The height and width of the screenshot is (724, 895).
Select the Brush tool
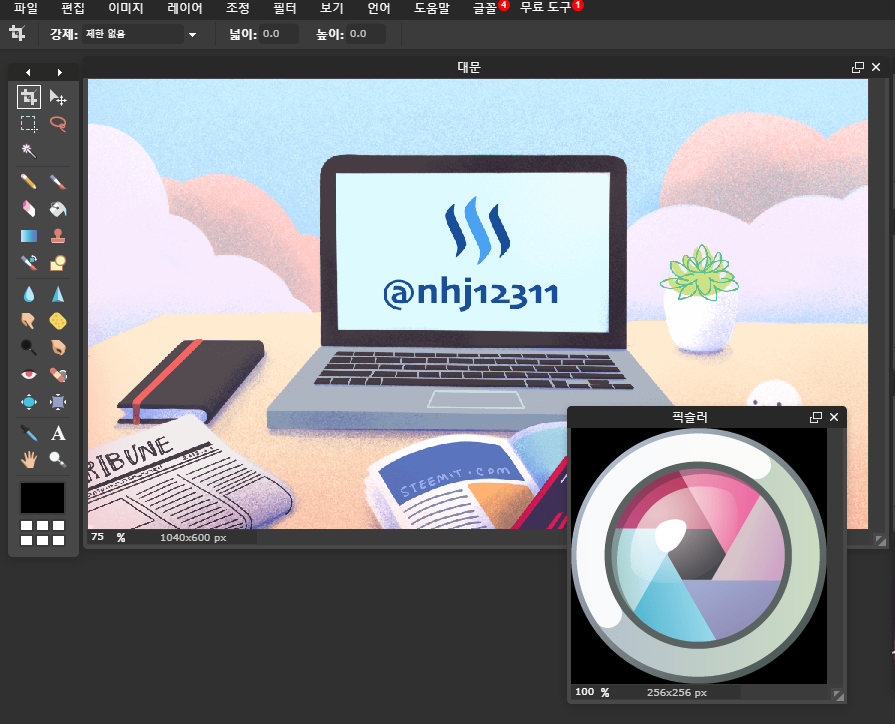pyautogui.click(x=58, y=182)
